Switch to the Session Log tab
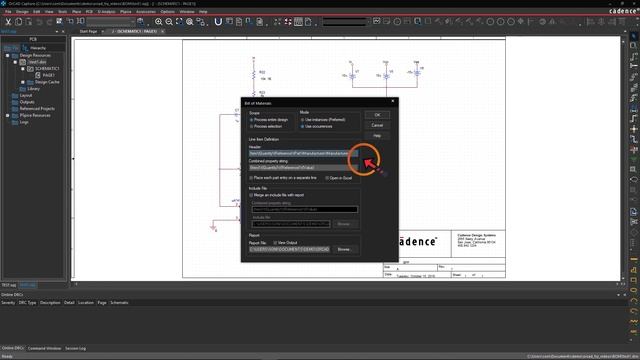 (76, 349)
